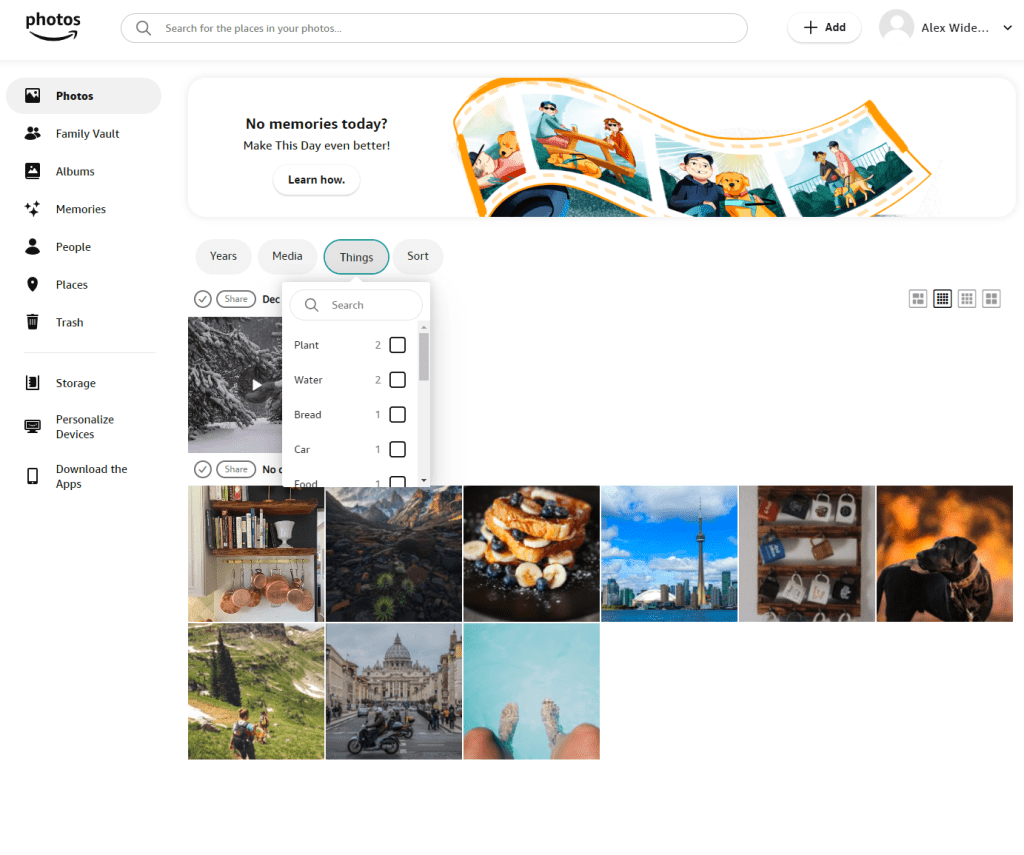The height and width of the screenshot is (855, 1024).
Task: Click the Alex Wide profile avatar
Action: point(896,27)
